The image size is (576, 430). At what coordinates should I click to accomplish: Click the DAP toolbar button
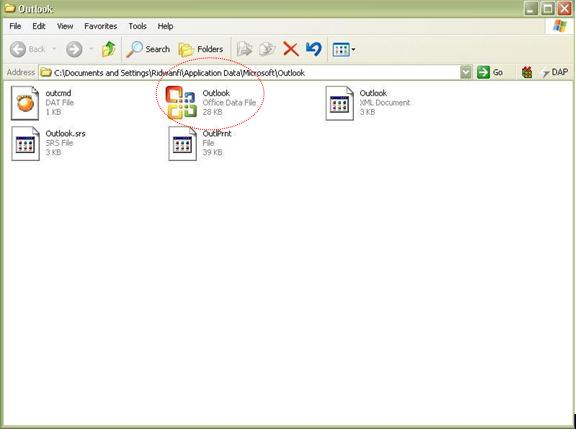(x=555, y=72)
